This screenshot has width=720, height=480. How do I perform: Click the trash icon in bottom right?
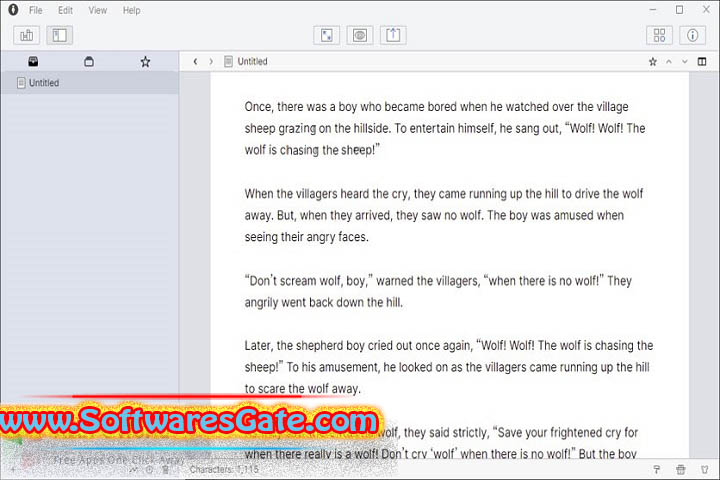coord(681,469)
